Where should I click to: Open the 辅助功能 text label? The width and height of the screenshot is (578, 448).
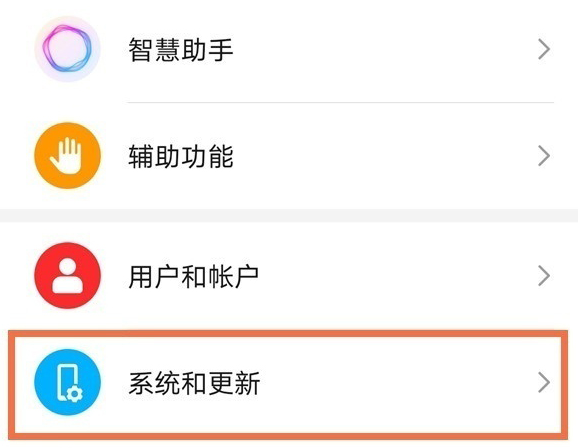click(181, 156)
